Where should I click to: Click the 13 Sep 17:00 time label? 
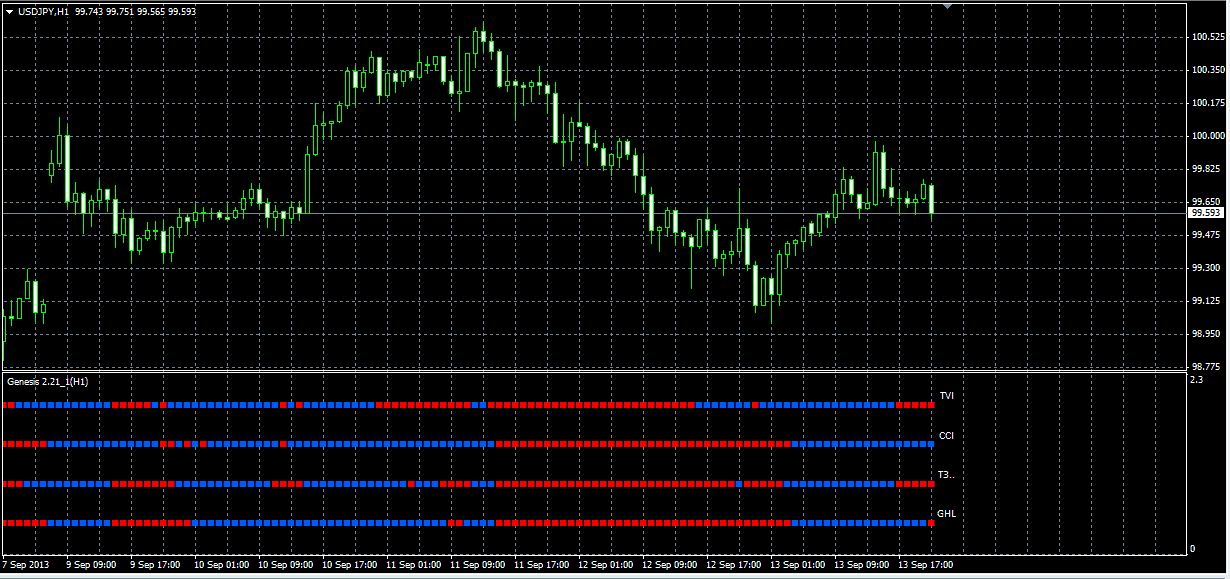(x=925, y=565)
